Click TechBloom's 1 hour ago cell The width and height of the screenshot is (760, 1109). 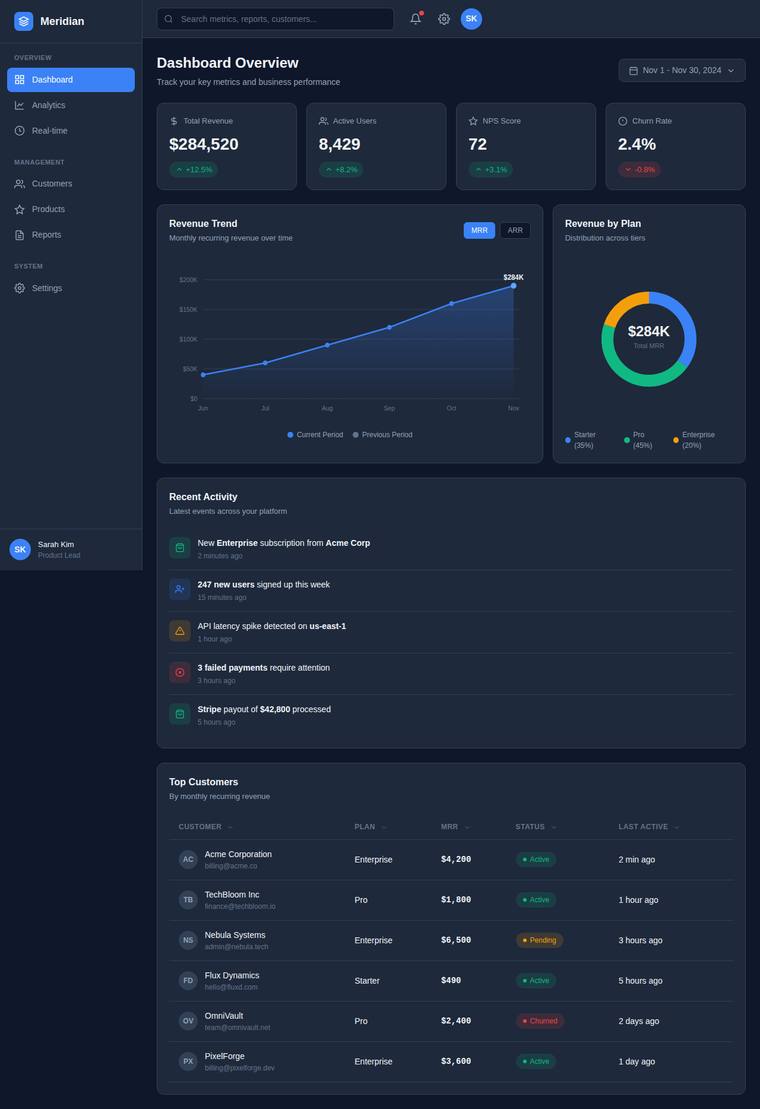pyautogui.click(x=638, y=900)
